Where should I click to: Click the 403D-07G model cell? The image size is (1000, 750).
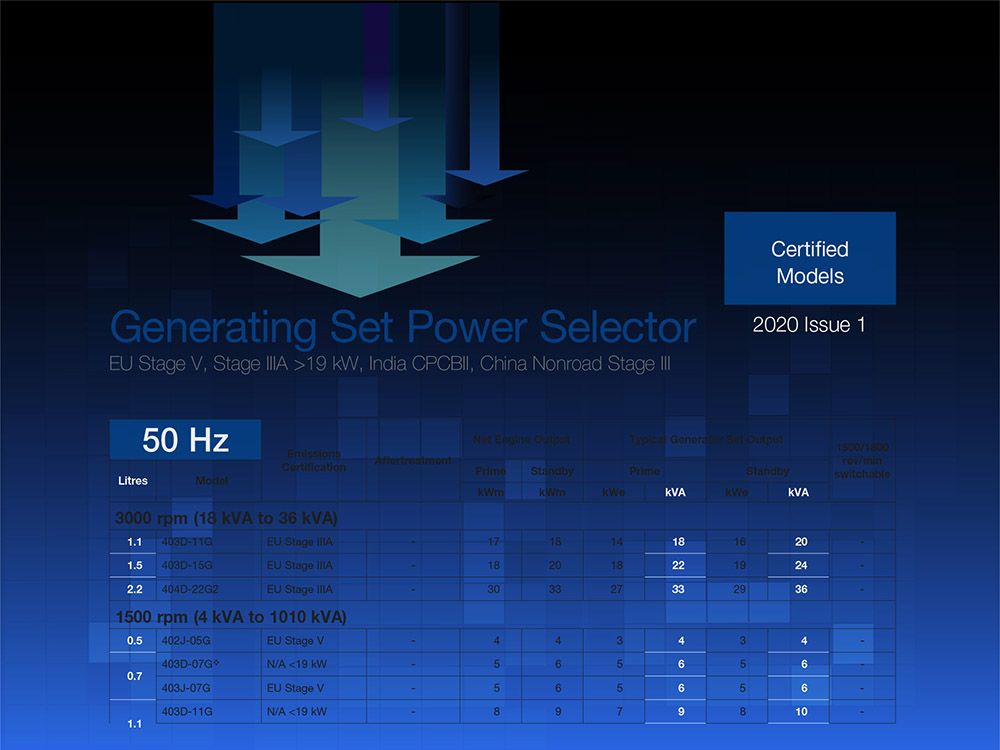[189, 664]
